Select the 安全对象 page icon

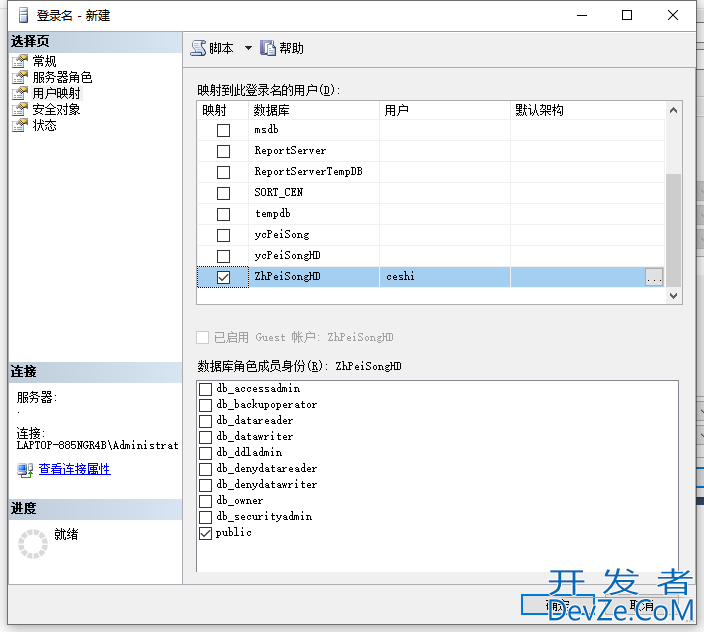click(x=20, y=110)
